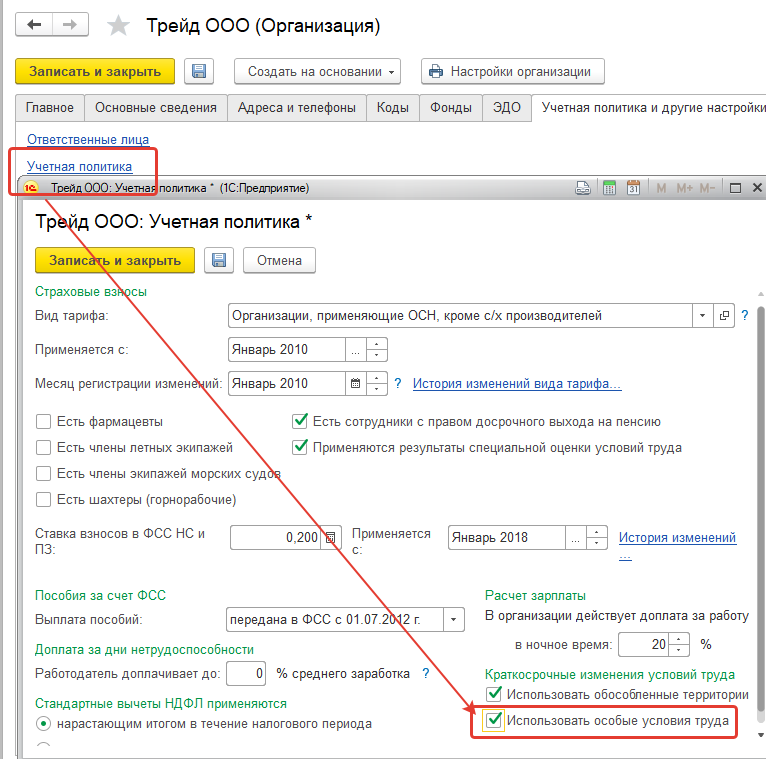Viewport: 766px width, 759px height.
Task: Open calculator for FSS contribution rate
Action: pyautogui.click(x=331, y=538)
